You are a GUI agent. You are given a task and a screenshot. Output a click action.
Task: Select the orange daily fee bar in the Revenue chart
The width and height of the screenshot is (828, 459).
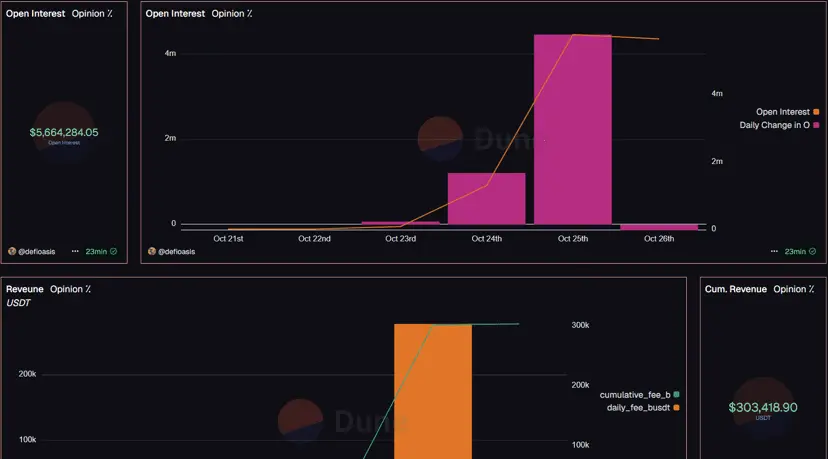(433, 391)
